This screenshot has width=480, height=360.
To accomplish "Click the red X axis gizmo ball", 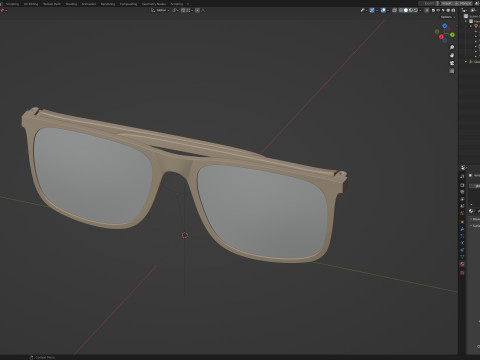I will [441, 37].
